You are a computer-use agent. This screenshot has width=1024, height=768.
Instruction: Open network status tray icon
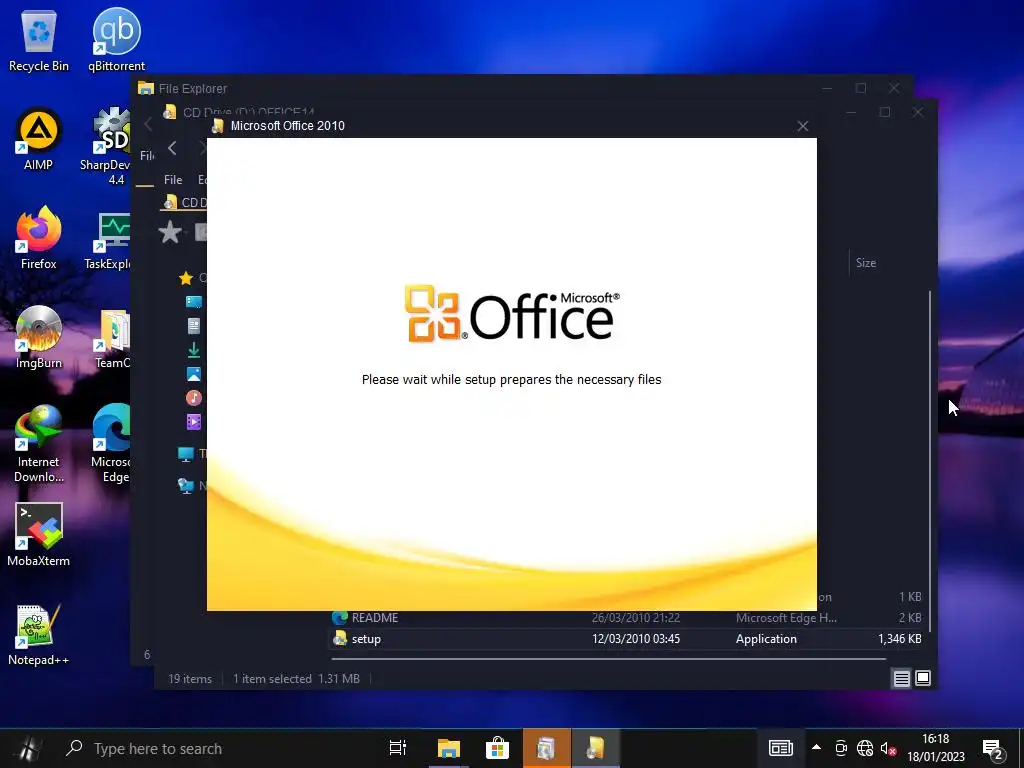tap(865, 748)
